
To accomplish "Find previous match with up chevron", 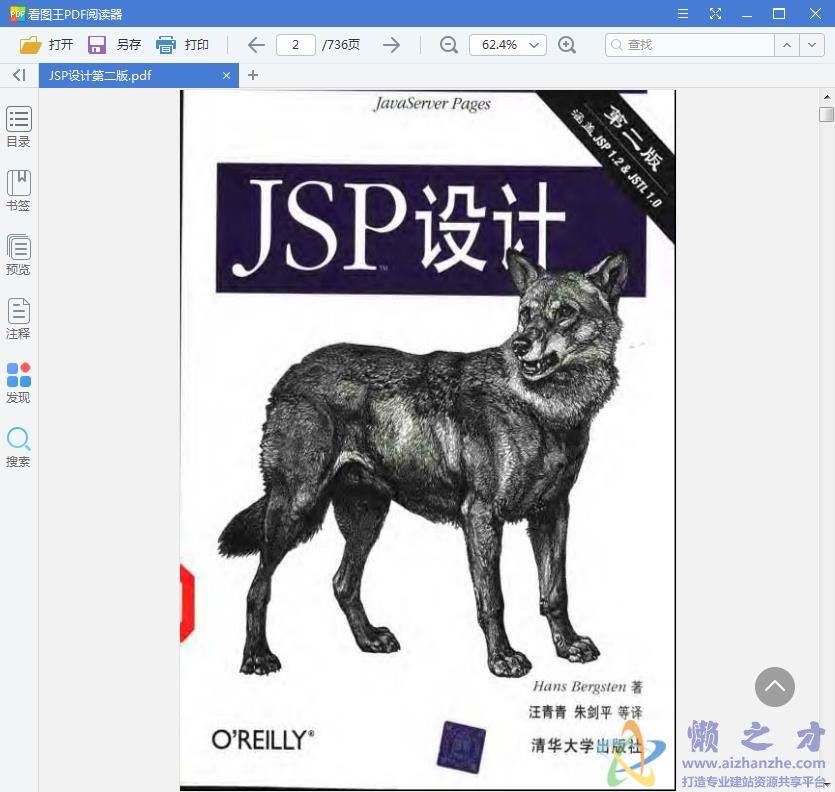I will [x=787, y=45].
